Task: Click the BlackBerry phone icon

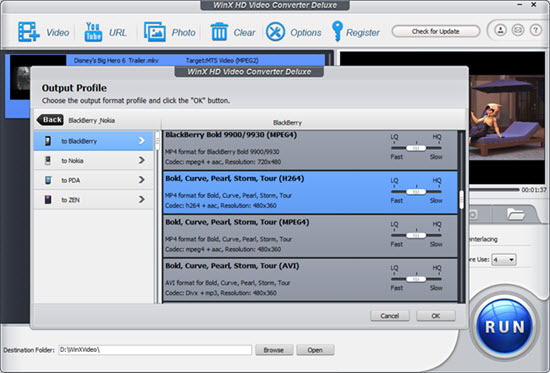Action: click(48, 141)
